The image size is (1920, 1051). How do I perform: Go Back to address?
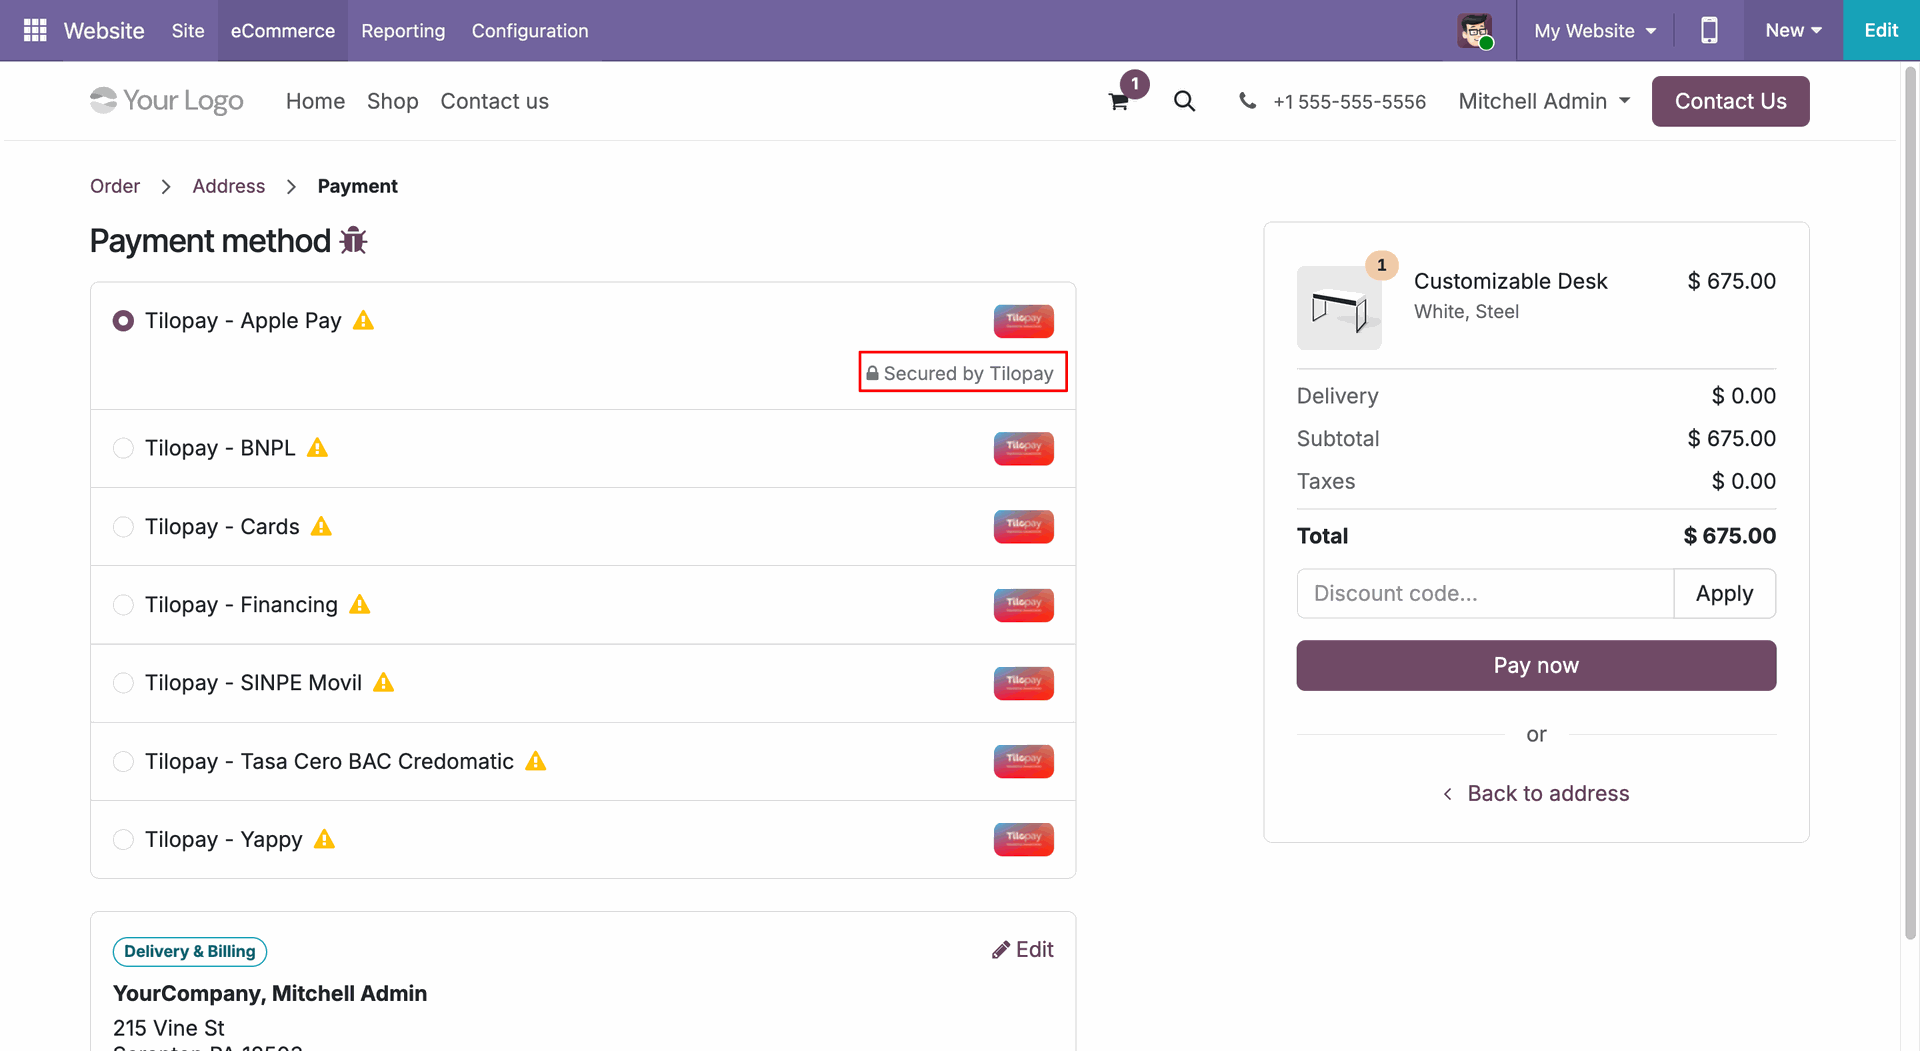point(1536,794)
